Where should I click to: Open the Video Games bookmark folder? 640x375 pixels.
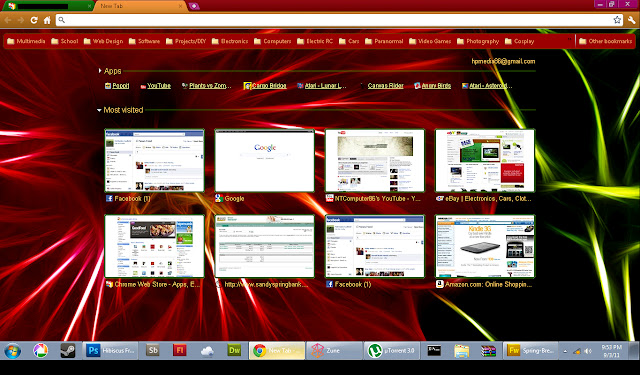tap(430, 41)
